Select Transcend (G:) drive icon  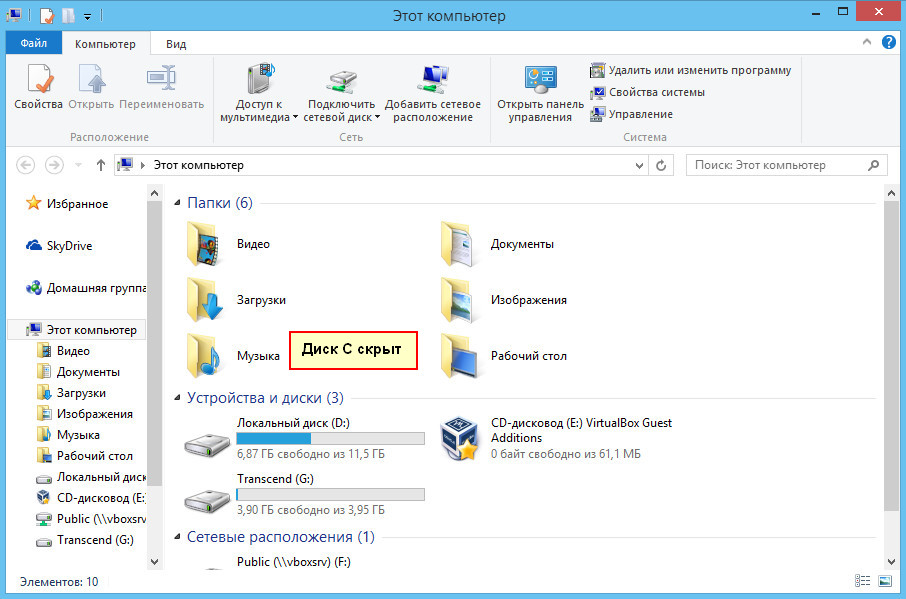tap(207, 501)
